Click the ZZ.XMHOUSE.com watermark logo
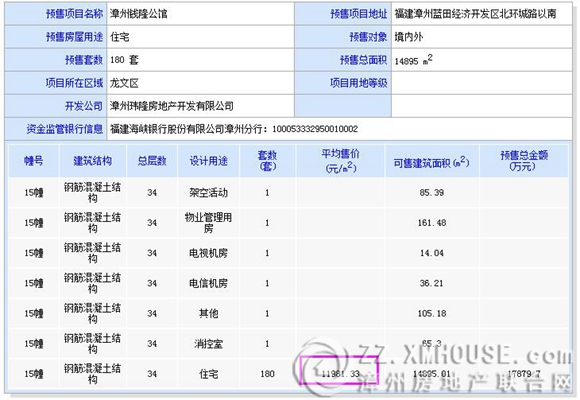Screen dimensions: 580x400 click(x=433, y=366)
